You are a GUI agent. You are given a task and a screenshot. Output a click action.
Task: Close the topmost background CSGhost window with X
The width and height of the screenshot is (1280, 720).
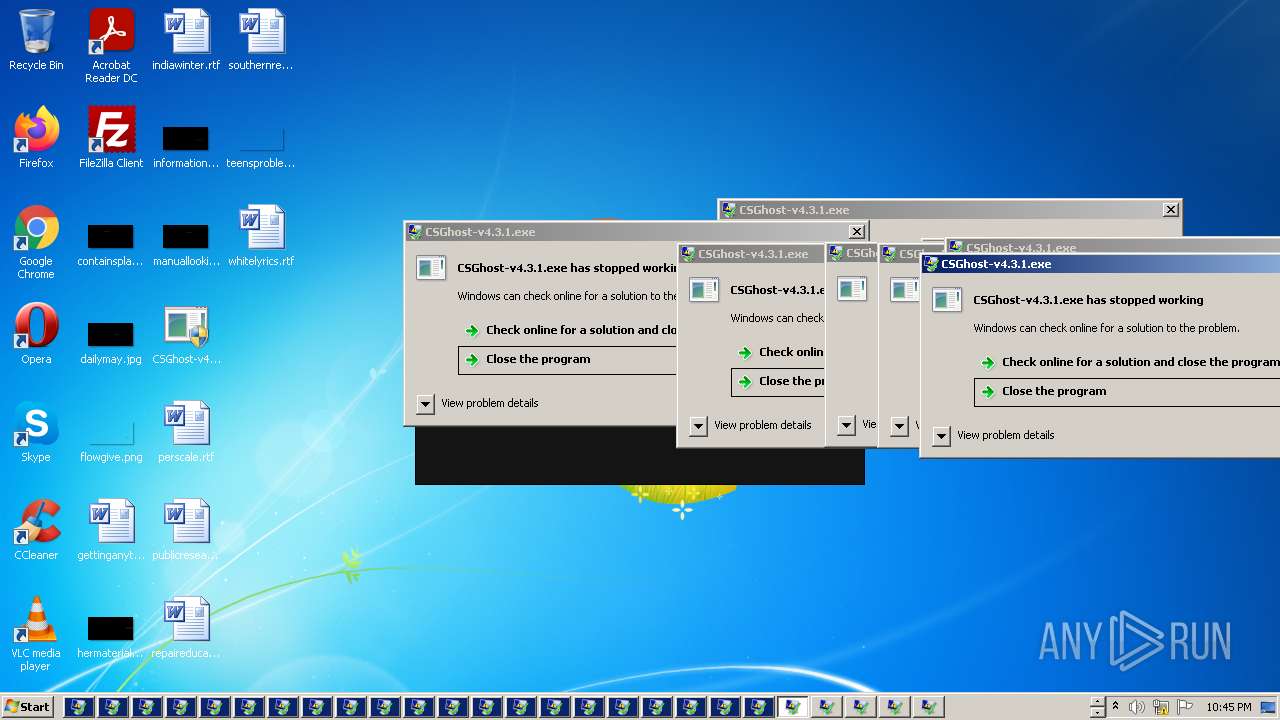tap(1171, 209)
